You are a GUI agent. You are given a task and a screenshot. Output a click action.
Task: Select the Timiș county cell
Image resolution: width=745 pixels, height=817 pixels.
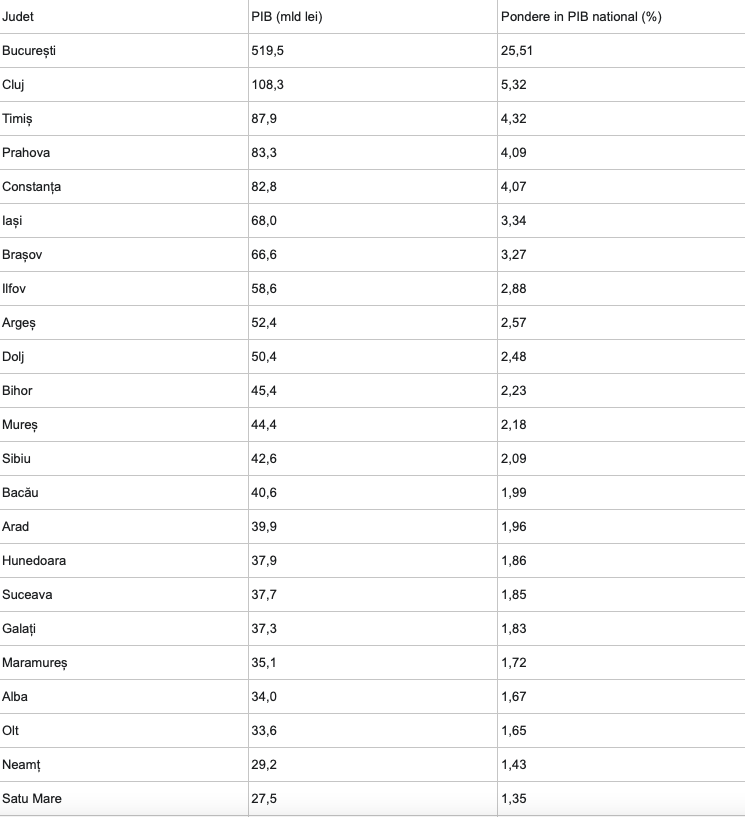click(18, 119)
